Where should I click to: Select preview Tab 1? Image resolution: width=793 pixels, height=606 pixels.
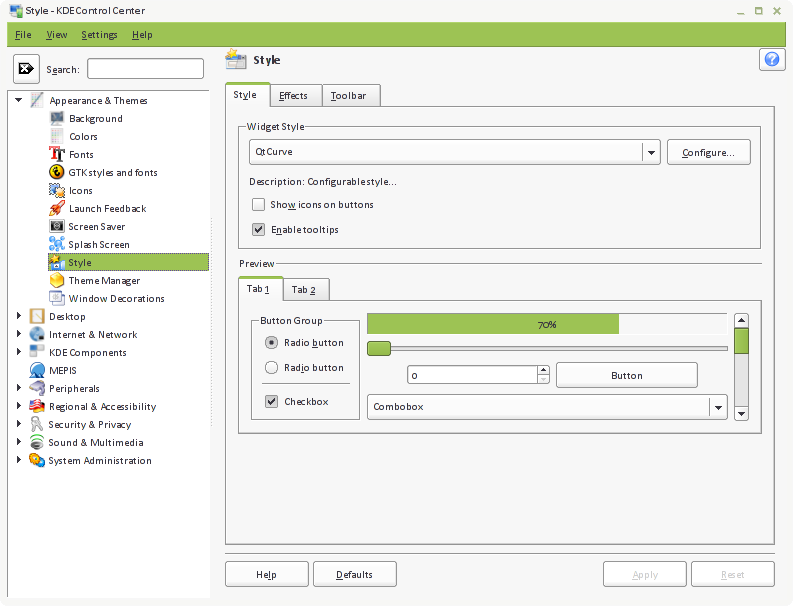click(x=260, y=288)
